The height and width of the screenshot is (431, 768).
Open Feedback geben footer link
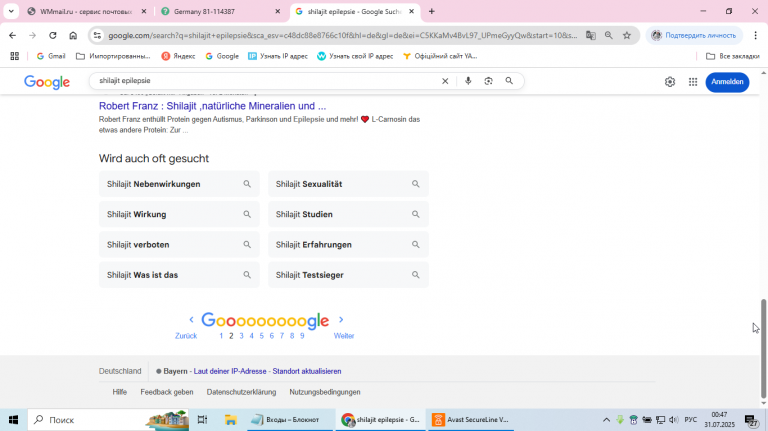click(x=167, y=392)
